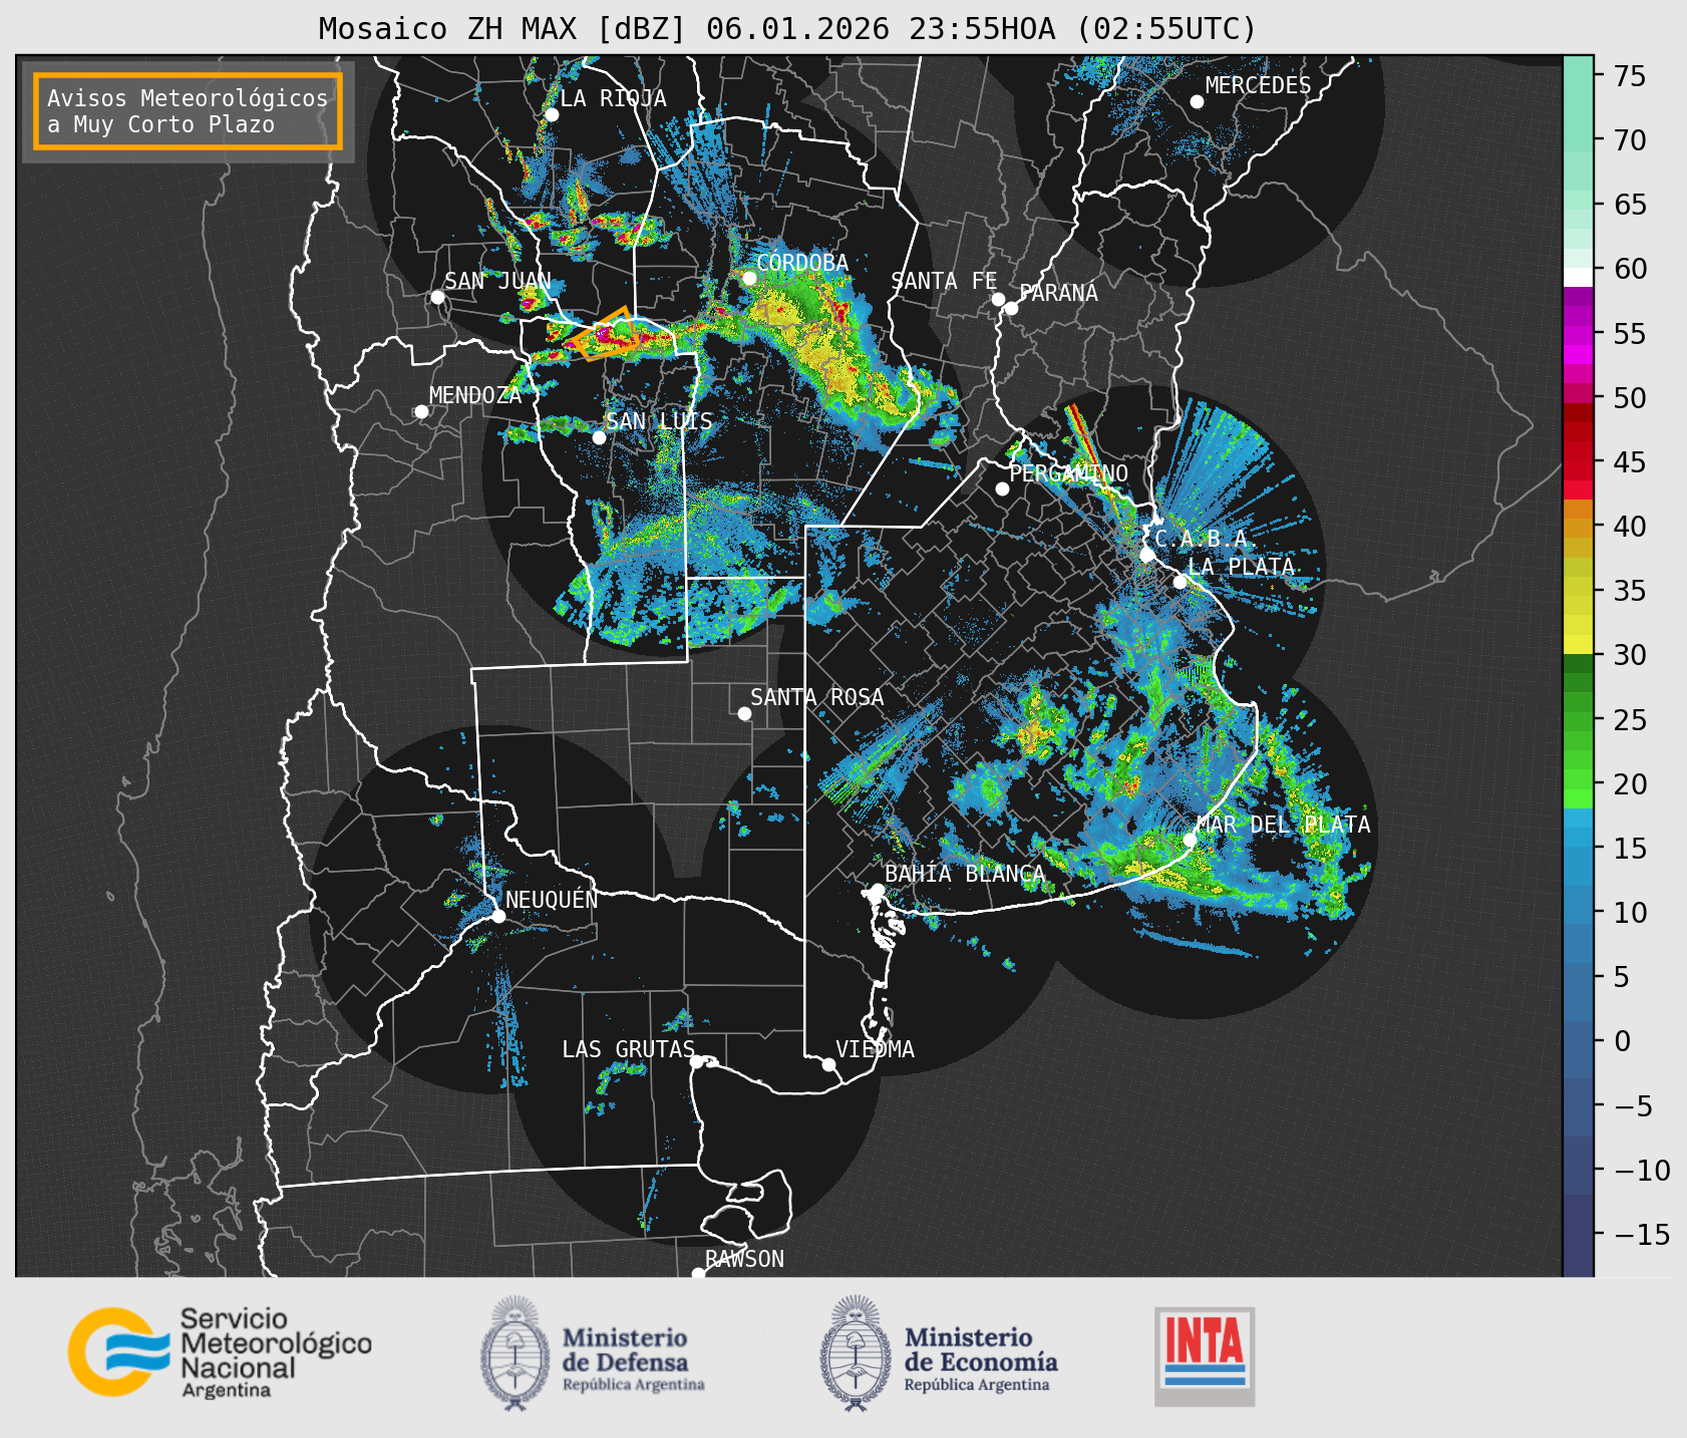1687x1438 pixels.
Task: Click the Bahía Blanca city marker
Action: pyautogui.click(x=877, y=890)
